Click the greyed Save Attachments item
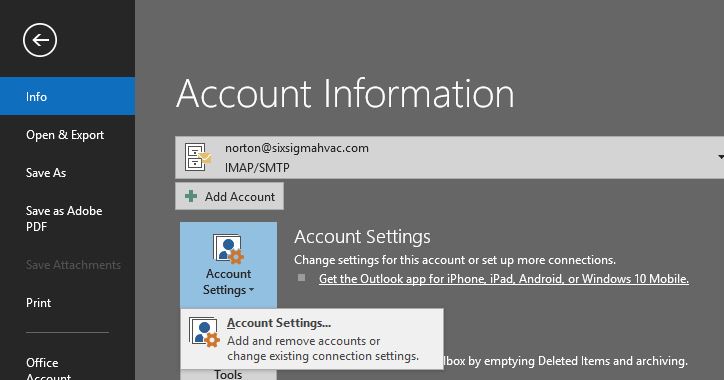 click(73, 265)
